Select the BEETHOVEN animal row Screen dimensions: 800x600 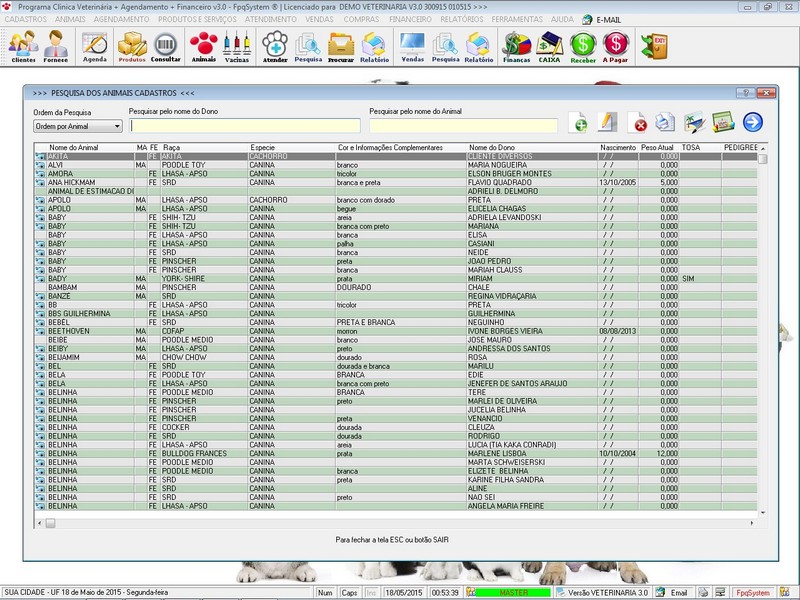(396, 331)
